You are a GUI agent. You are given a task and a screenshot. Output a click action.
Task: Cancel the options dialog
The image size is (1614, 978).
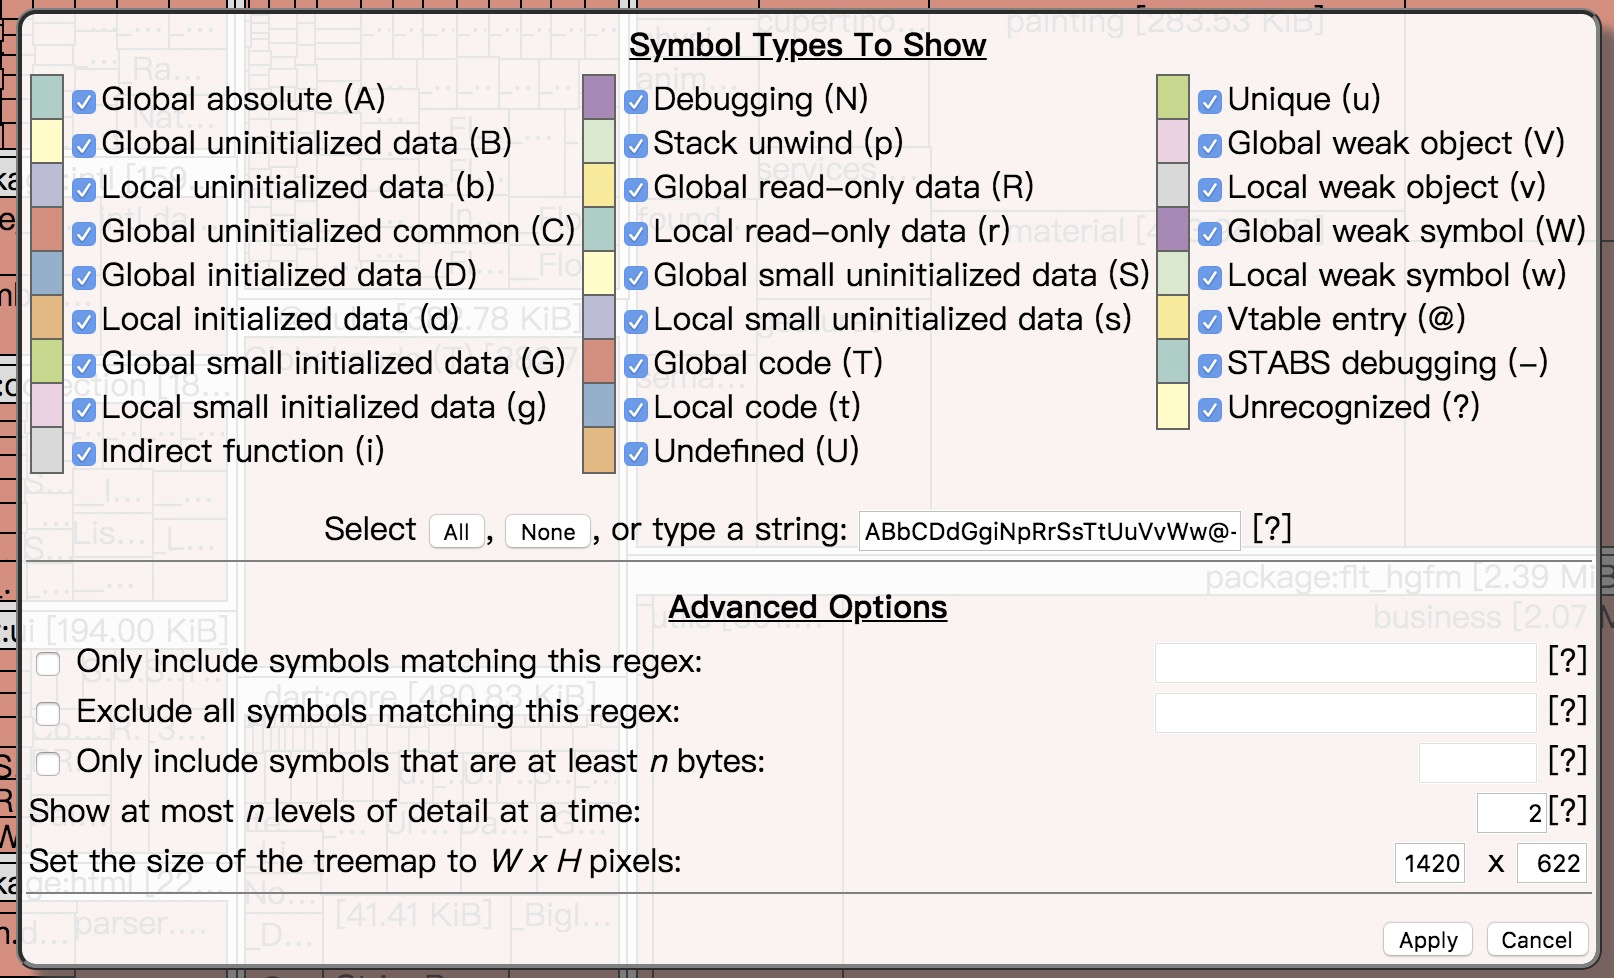(1536, 940)
